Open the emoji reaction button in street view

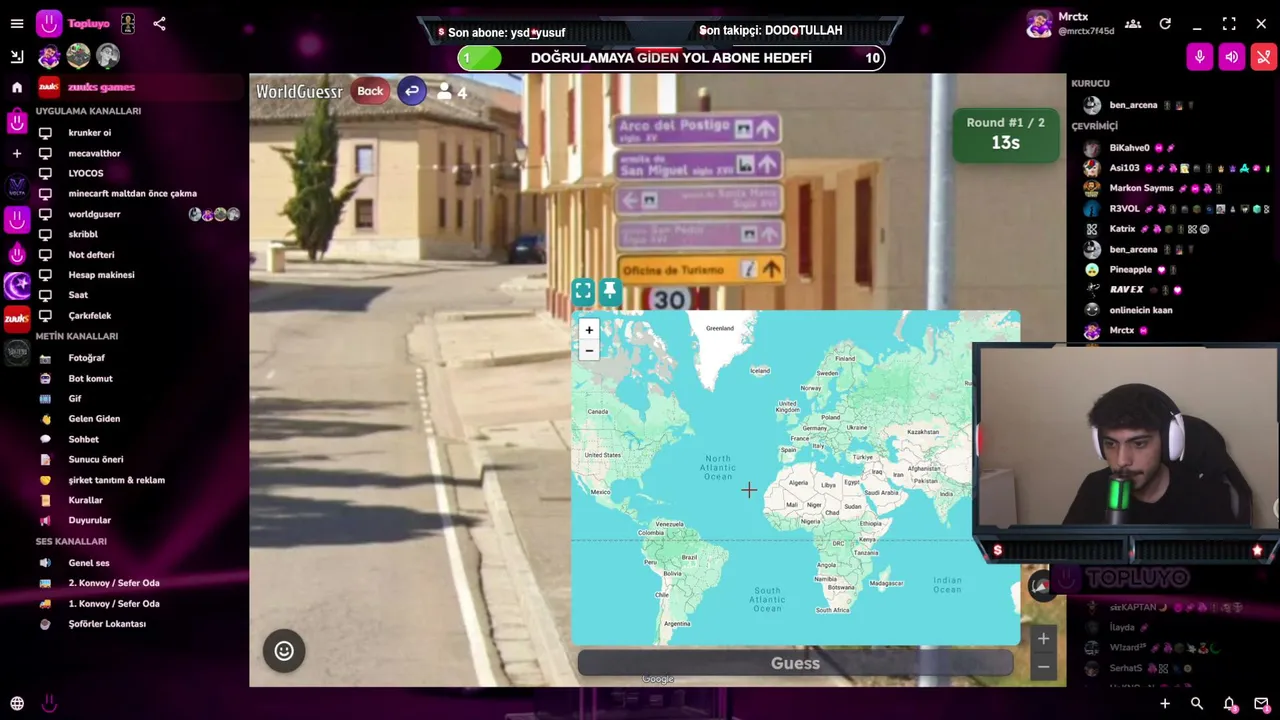[x=284, y=651]
